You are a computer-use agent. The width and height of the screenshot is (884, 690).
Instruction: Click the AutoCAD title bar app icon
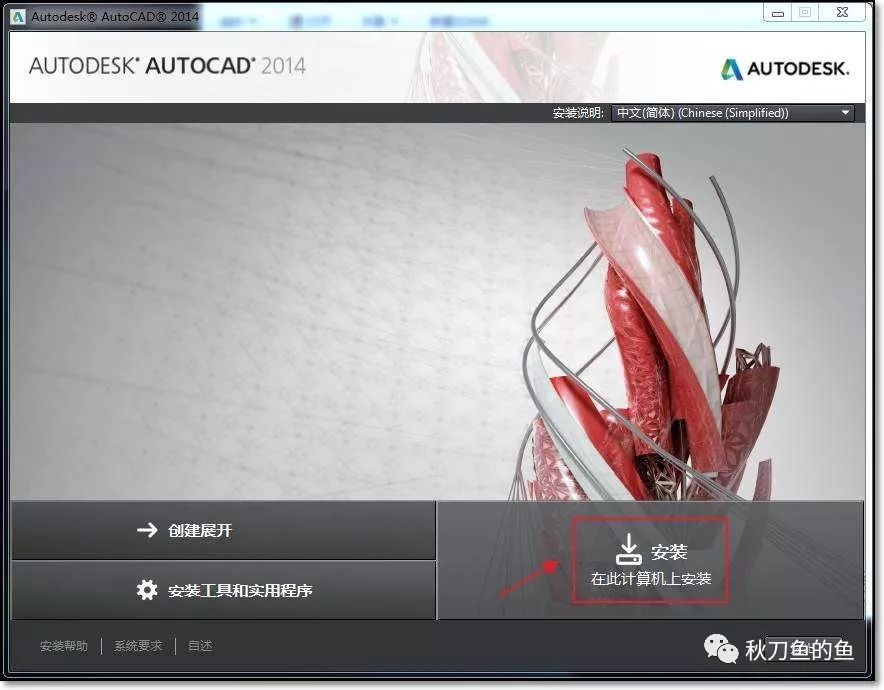(x=19, y=17)
